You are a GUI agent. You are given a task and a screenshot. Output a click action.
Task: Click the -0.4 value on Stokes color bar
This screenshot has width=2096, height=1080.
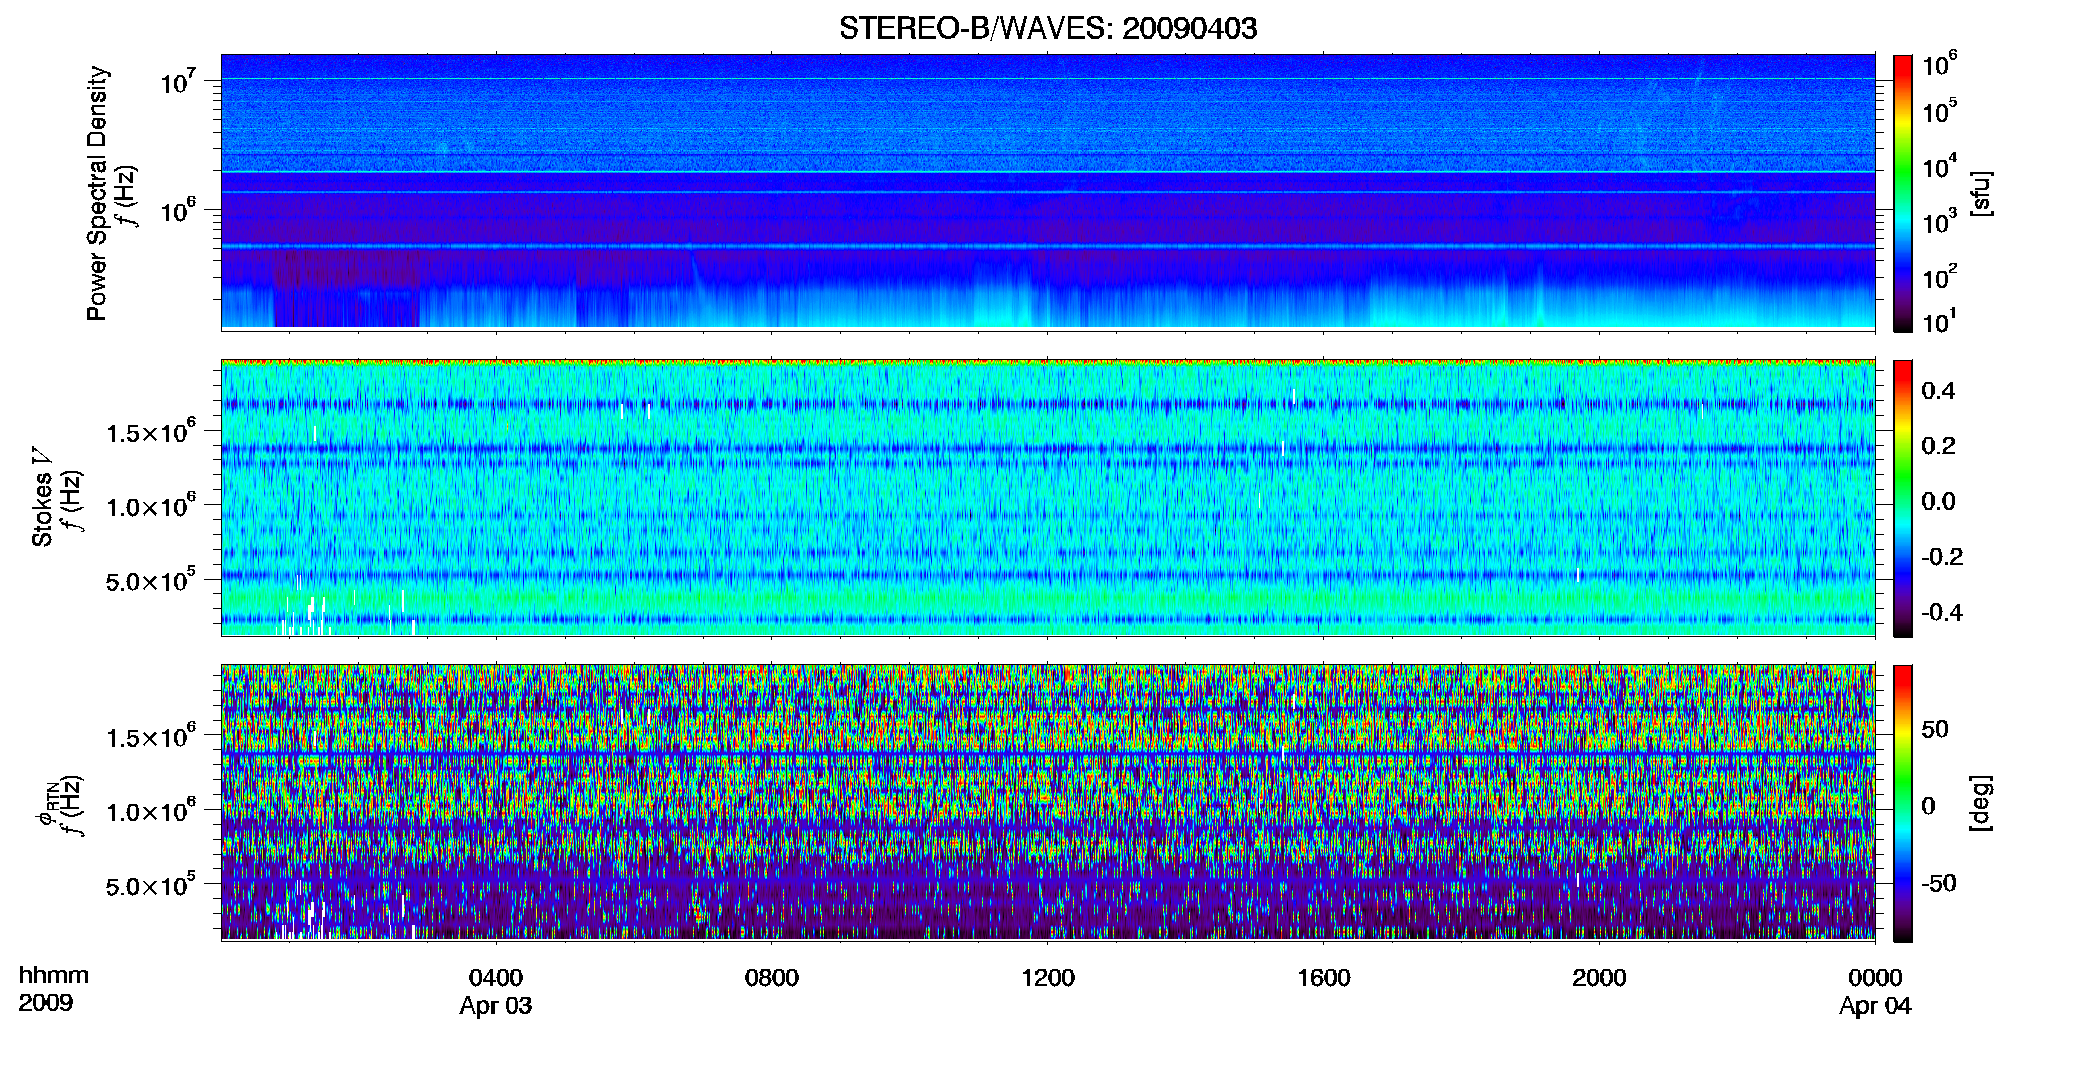coord(1941,612)
